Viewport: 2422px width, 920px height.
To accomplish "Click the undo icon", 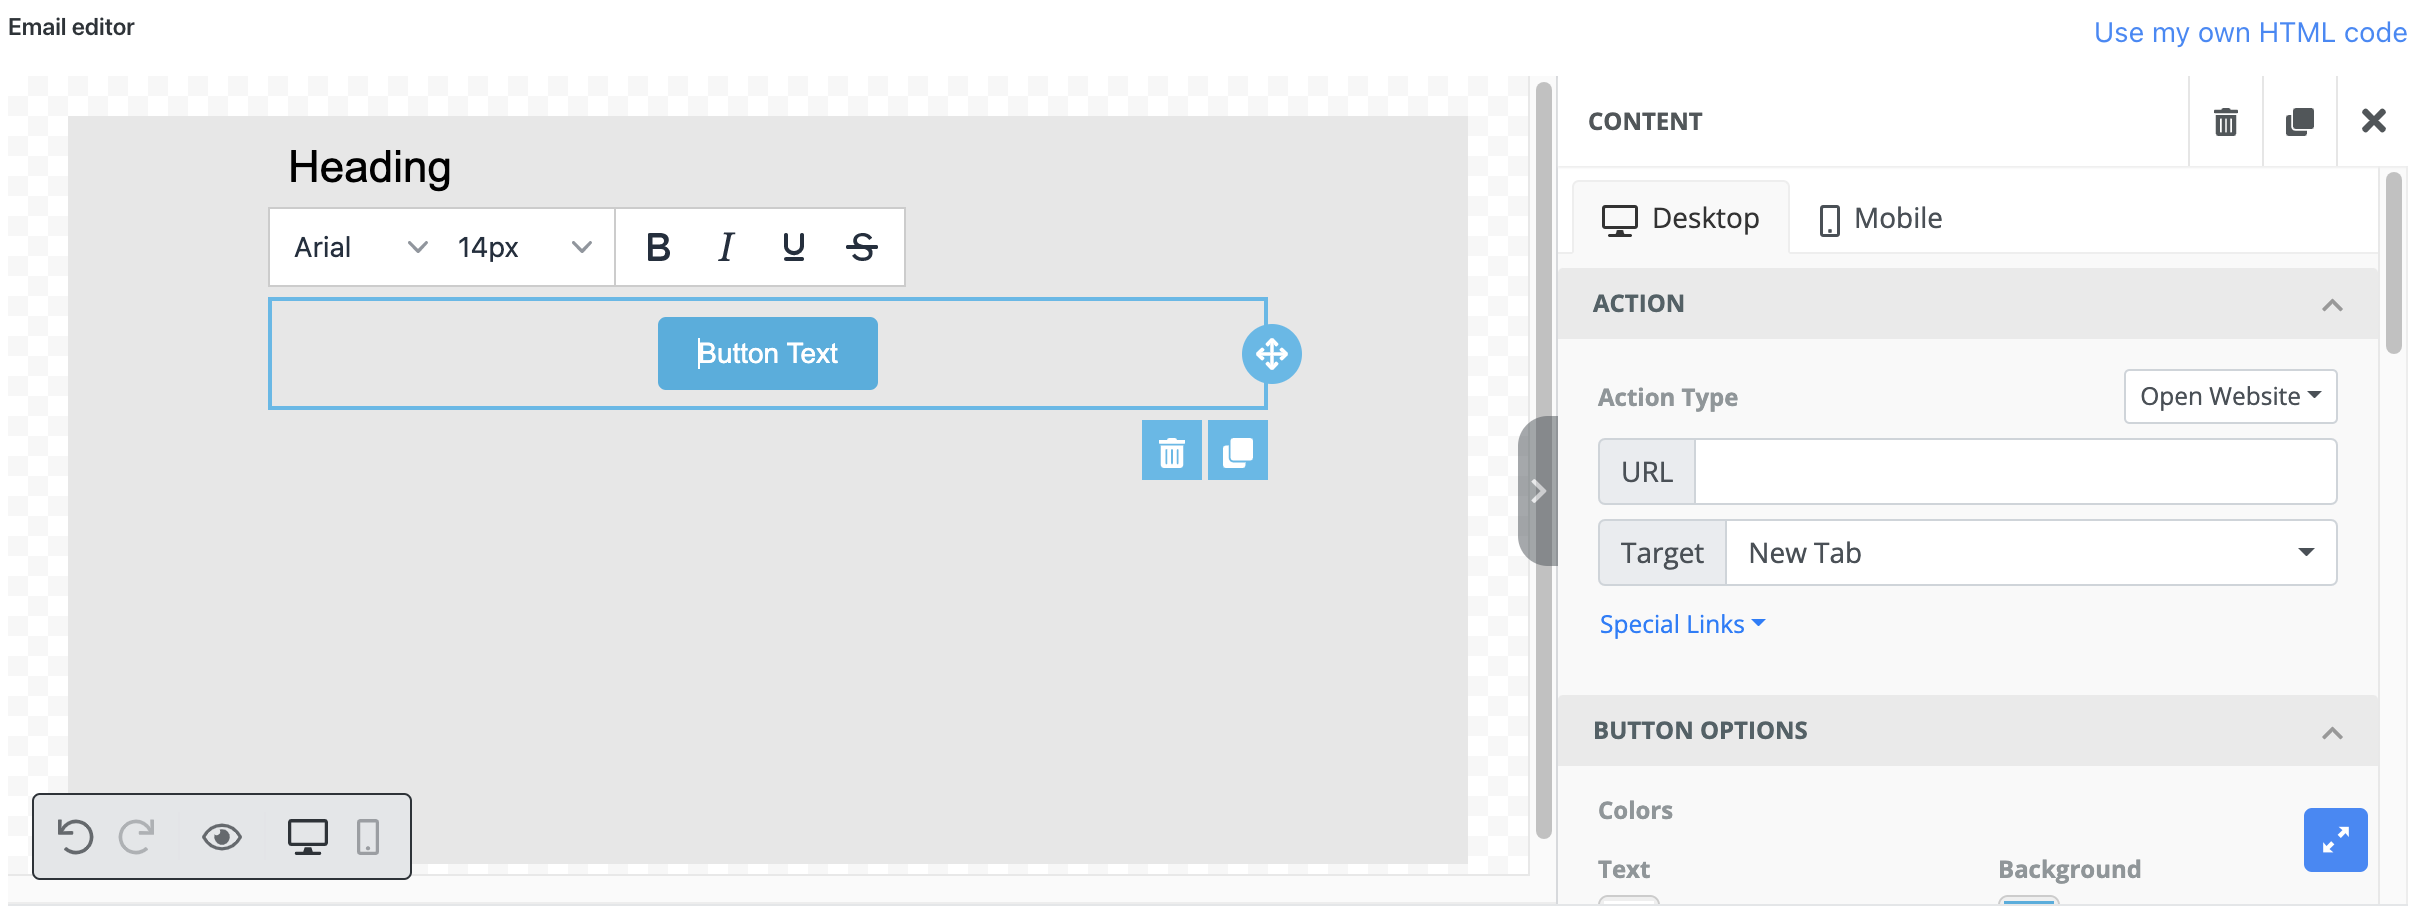I will click(x=78, y=838).
